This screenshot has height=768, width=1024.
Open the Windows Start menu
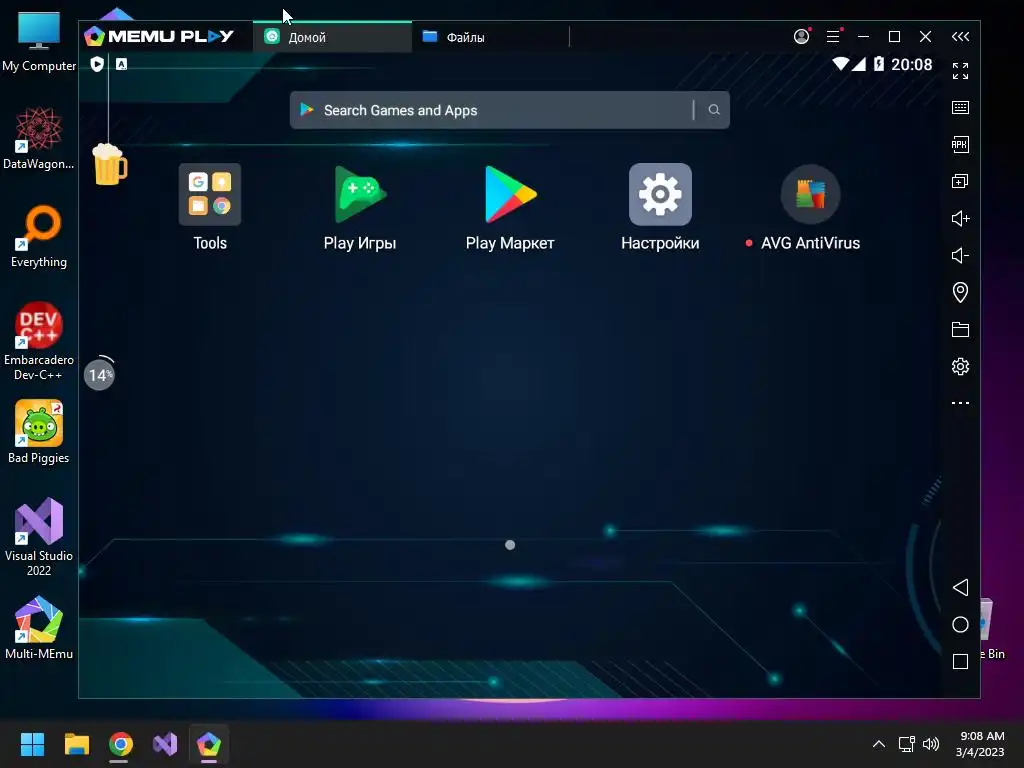tap(32, 744)
